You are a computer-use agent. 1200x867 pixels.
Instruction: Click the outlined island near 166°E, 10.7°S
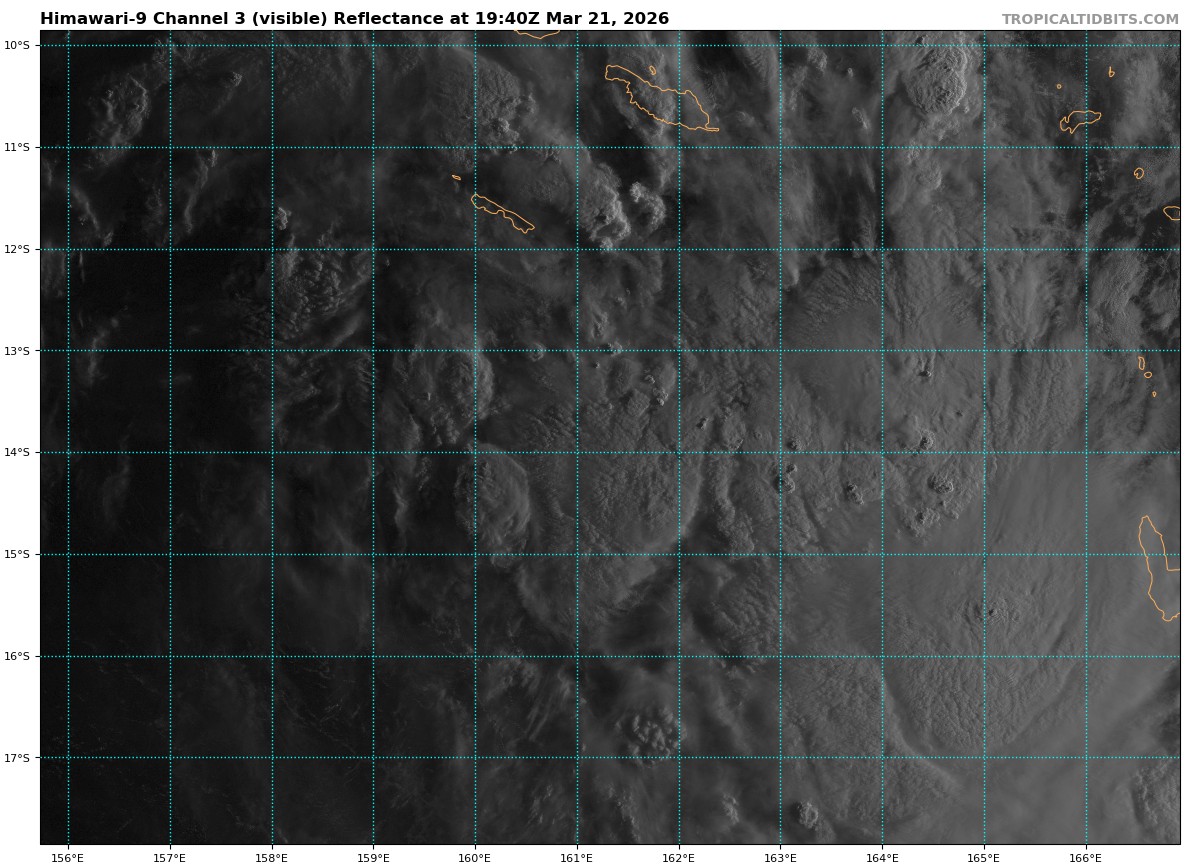1080,119
